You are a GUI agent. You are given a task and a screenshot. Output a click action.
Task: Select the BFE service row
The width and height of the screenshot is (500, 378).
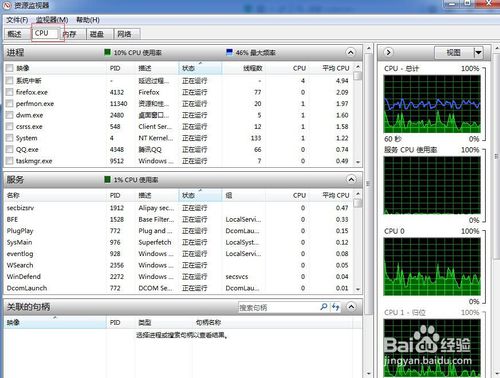178,219
